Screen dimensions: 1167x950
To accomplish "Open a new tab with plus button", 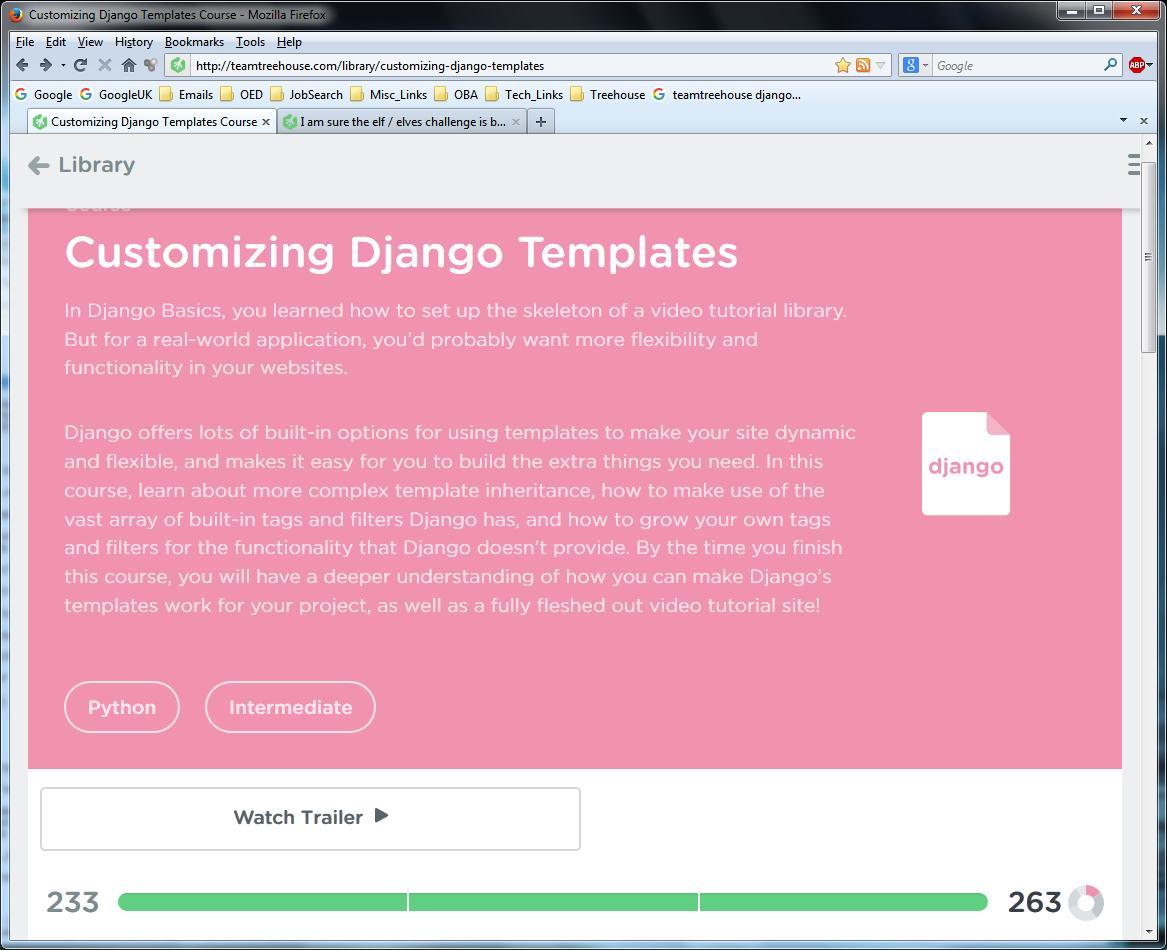I will 541,121.
